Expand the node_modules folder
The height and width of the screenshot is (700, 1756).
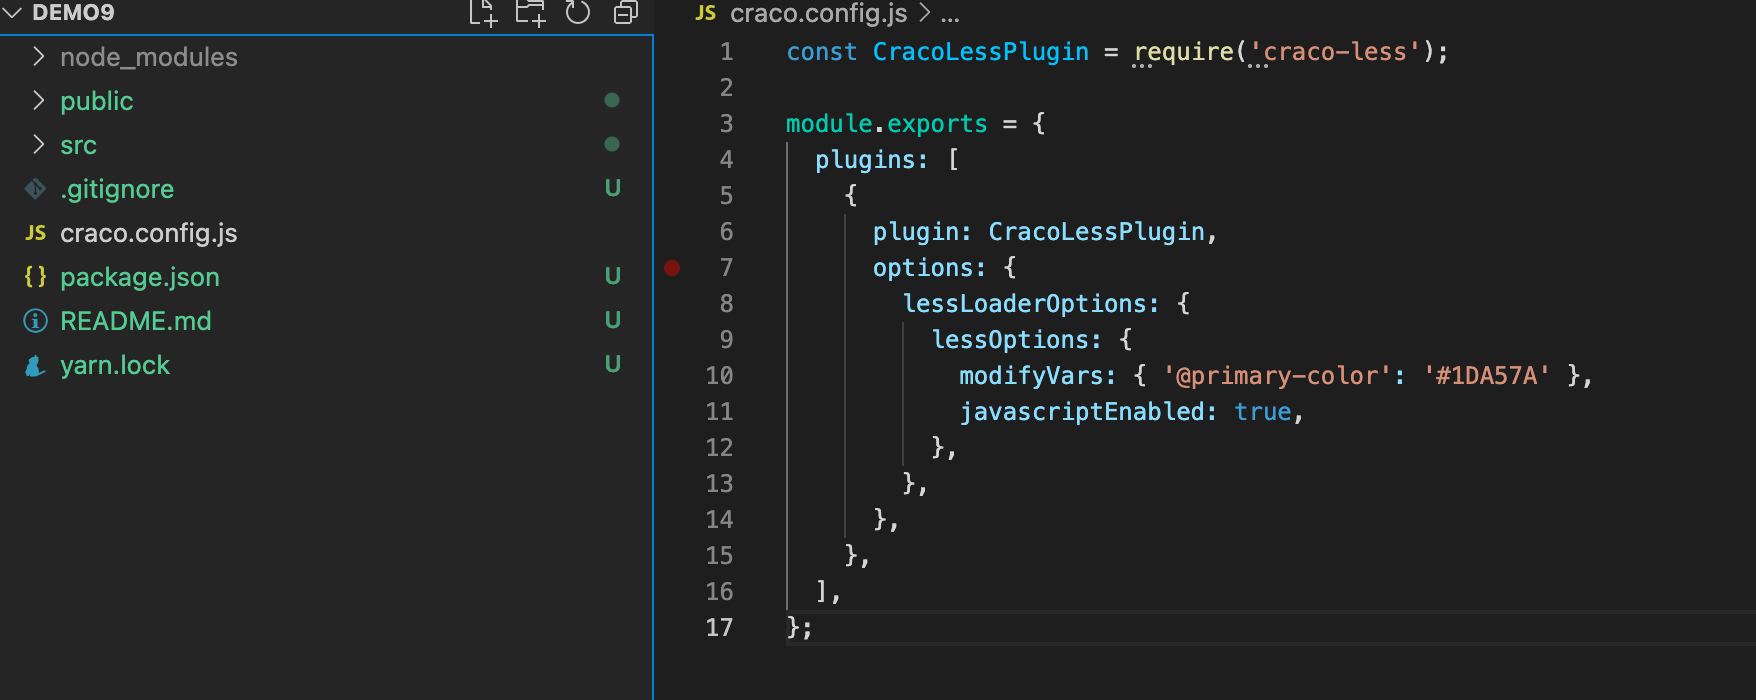[38, 57]
